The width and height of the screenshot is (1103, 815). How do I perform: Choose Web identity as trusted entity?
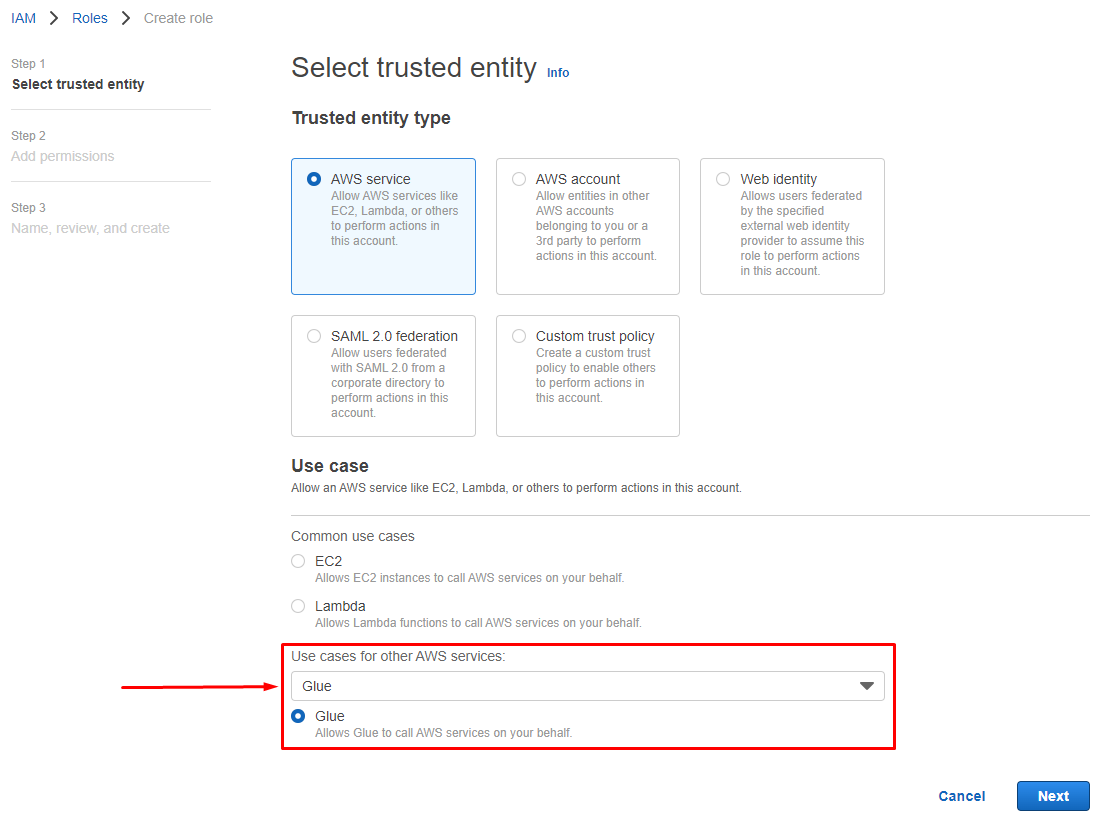click(x=722, y=178)
